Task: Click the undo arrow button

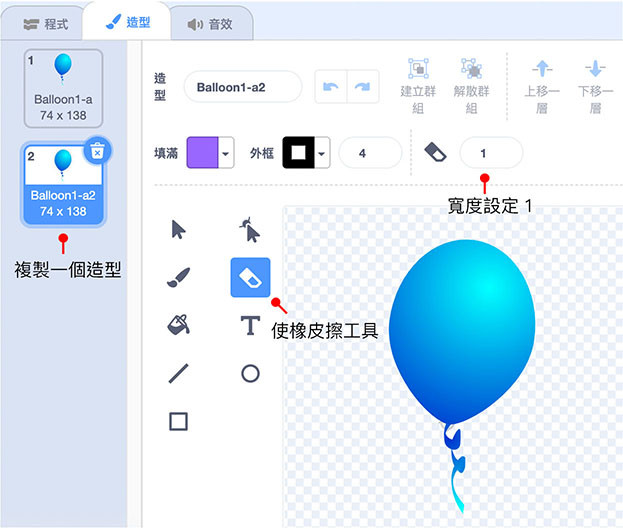Action: [331, 87]
